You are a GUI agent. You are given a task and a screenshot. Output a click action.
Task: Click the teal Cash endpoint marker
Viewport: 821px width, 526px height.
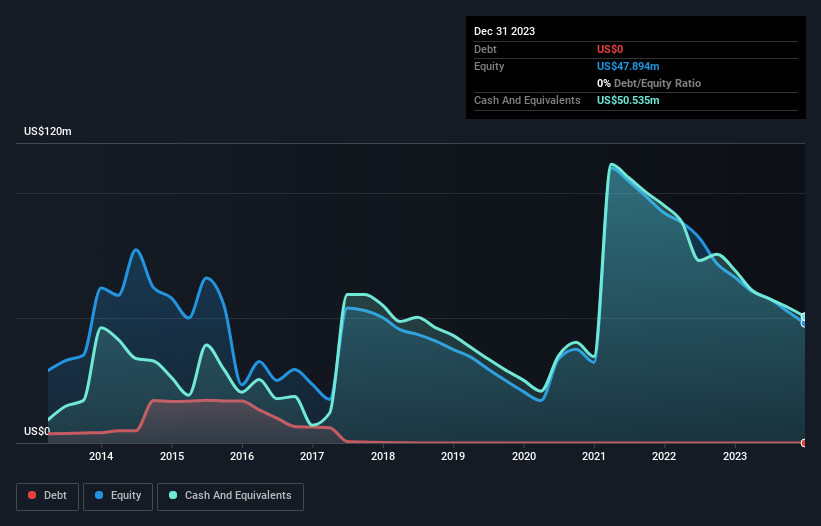pyautogui.click(x=804, y=316)
